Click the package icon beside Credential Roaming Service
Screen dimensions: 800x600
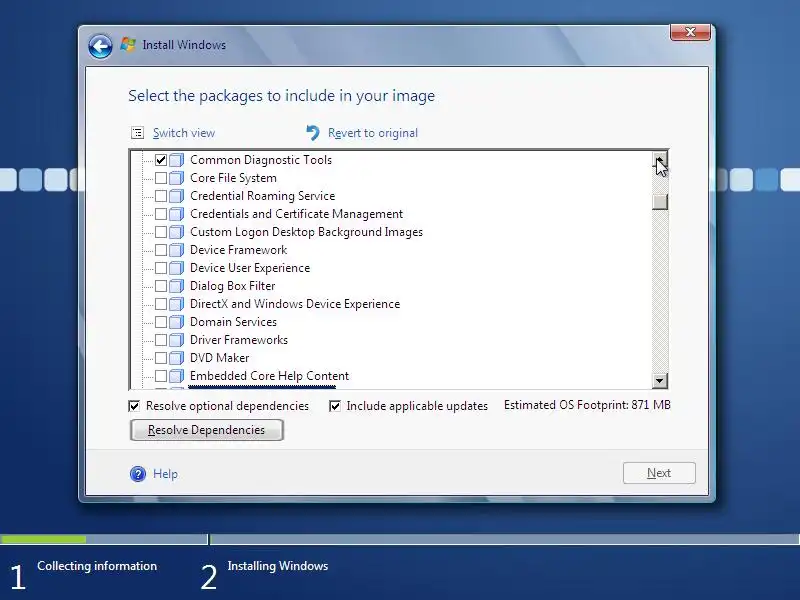[x=177, y=196]
